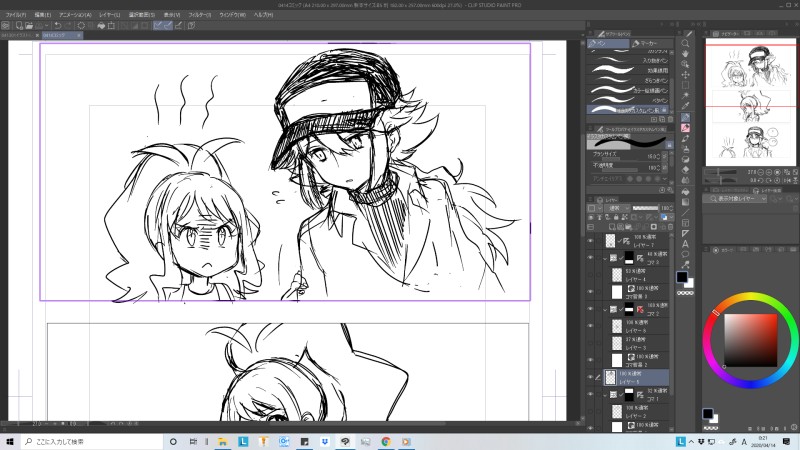This screenshot has height=450, width=800.
Task: Click the Fill bucket icon in command bar
Action: [x=101, y=25]
